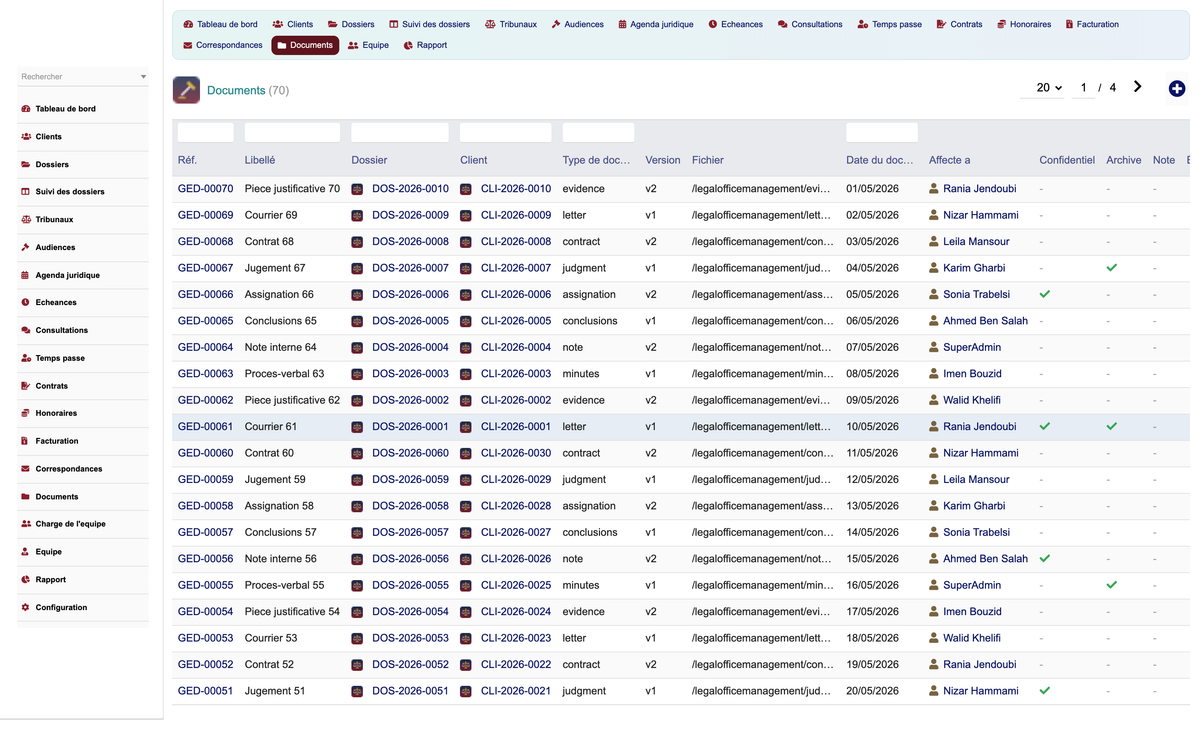This screenshot has width=1200, height=743.
Task: Open the Rechercher dropdown in sidebar
Action: [83, 76]
